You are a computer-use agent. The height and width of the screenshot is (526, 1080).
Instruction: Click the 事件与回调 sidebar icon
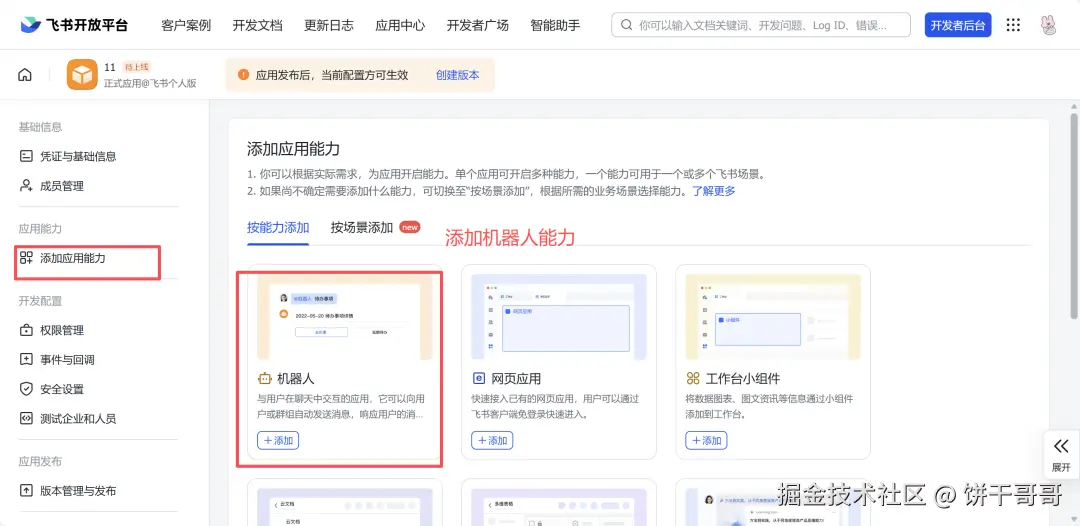(x=26, y=359)
